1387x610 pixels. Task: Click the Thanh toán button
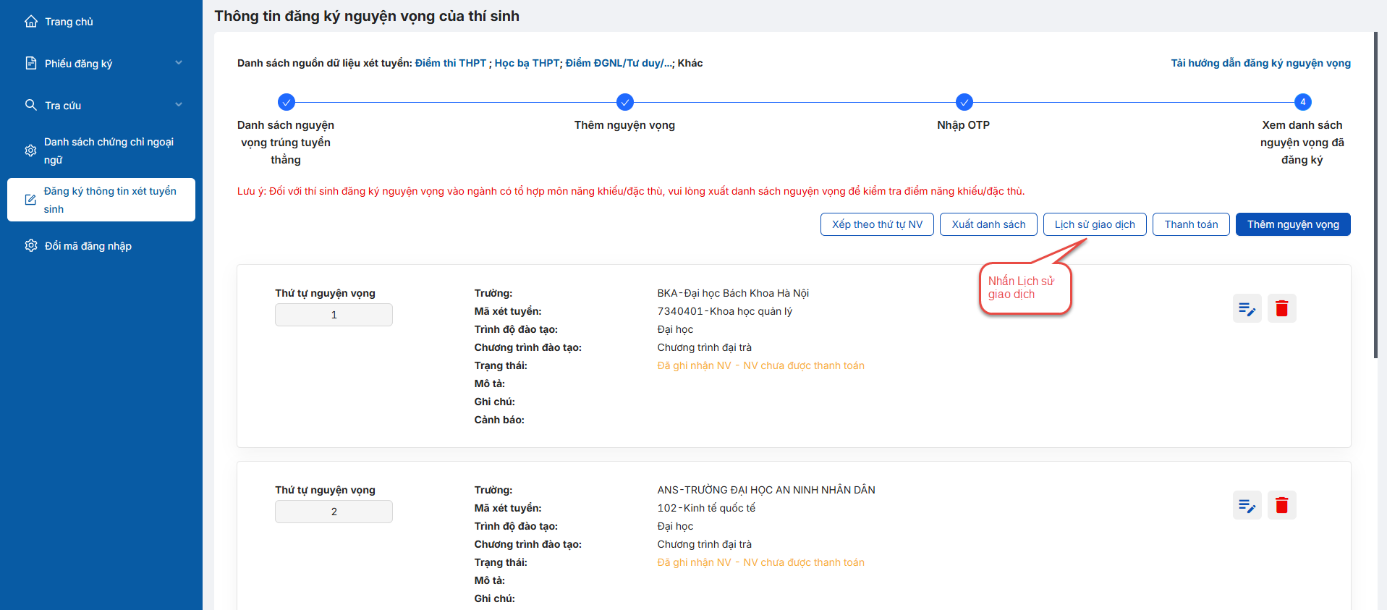click(x=1191, y=224)
